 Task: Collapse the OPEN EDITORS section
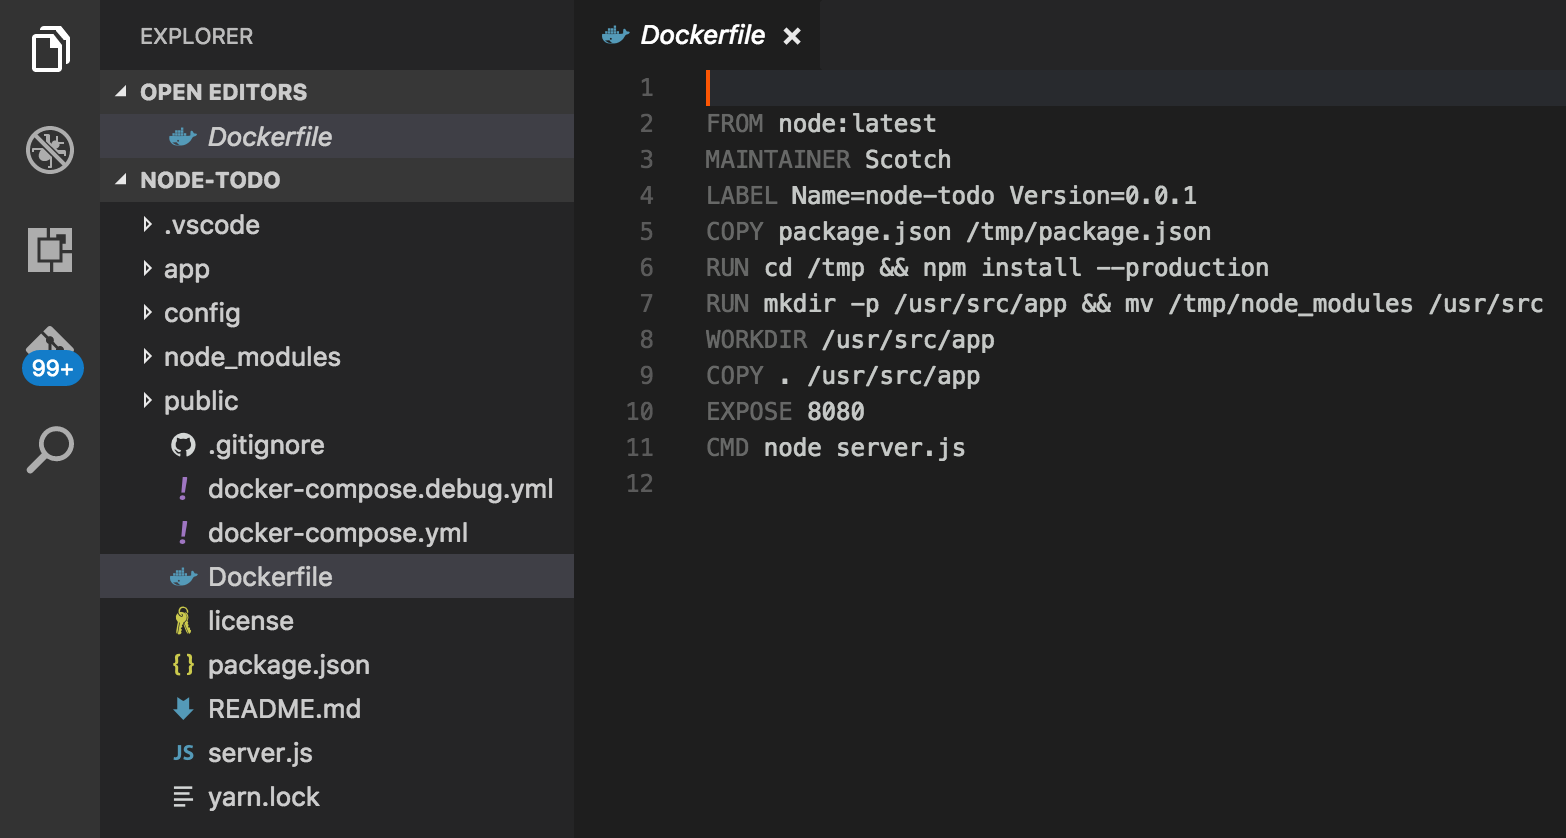[121, 92]
